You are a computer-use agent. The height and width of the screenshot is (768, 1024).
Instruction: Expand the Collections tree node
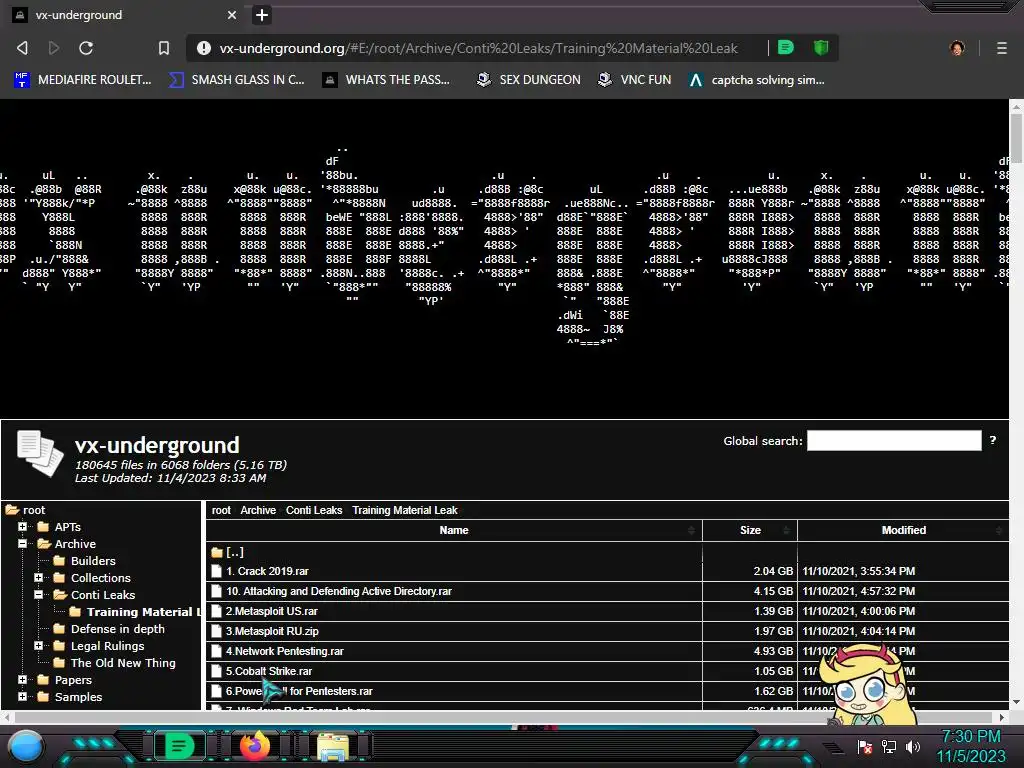pos(38,577)
